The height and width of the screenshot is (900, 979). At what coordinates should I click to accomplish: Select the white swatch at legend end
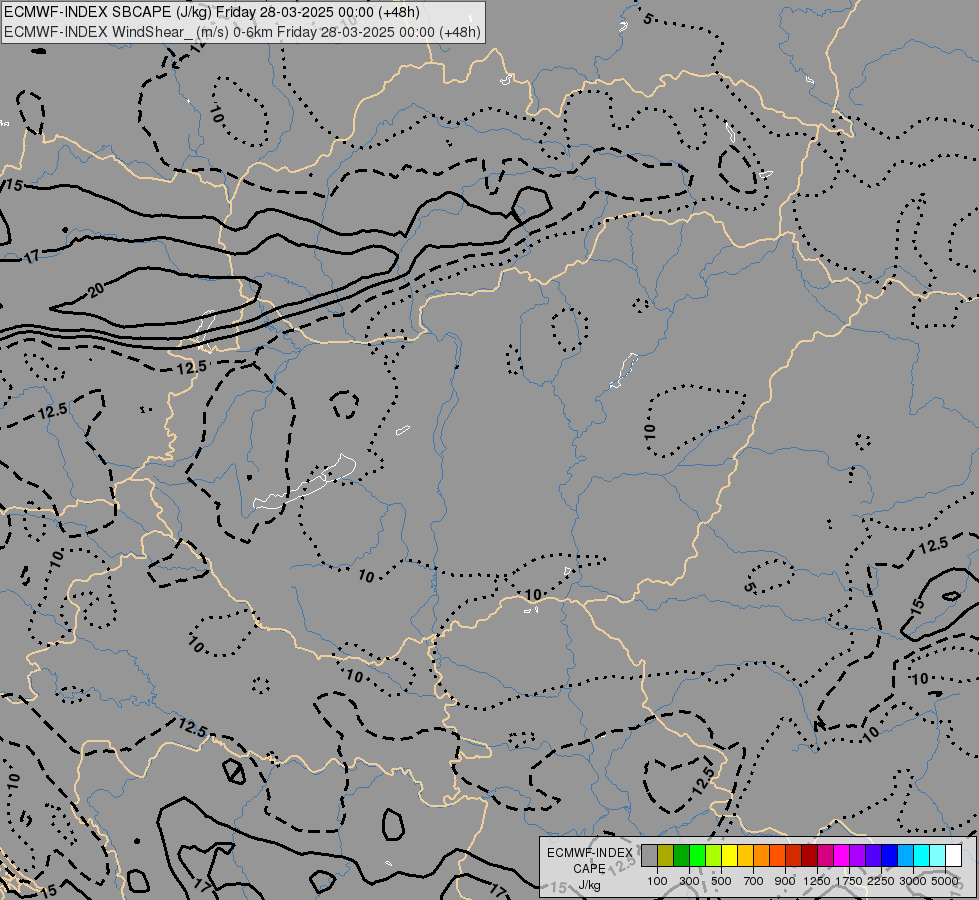[x=953, y=855]
